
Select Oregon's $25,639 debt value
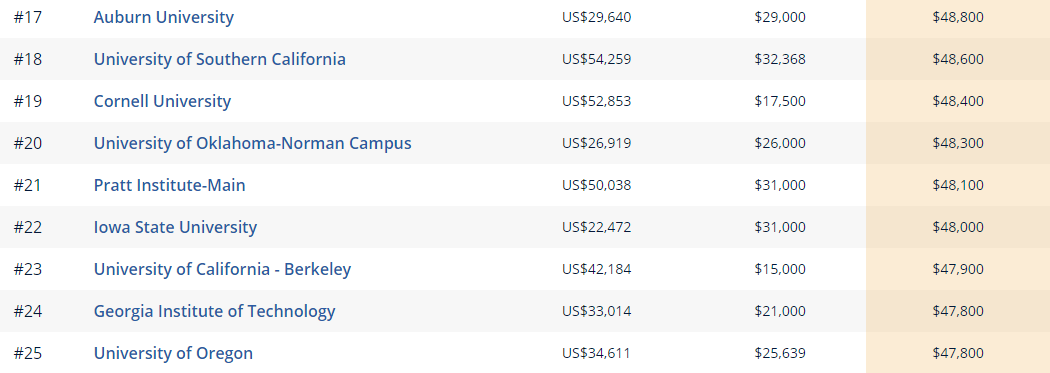(780, 354)
